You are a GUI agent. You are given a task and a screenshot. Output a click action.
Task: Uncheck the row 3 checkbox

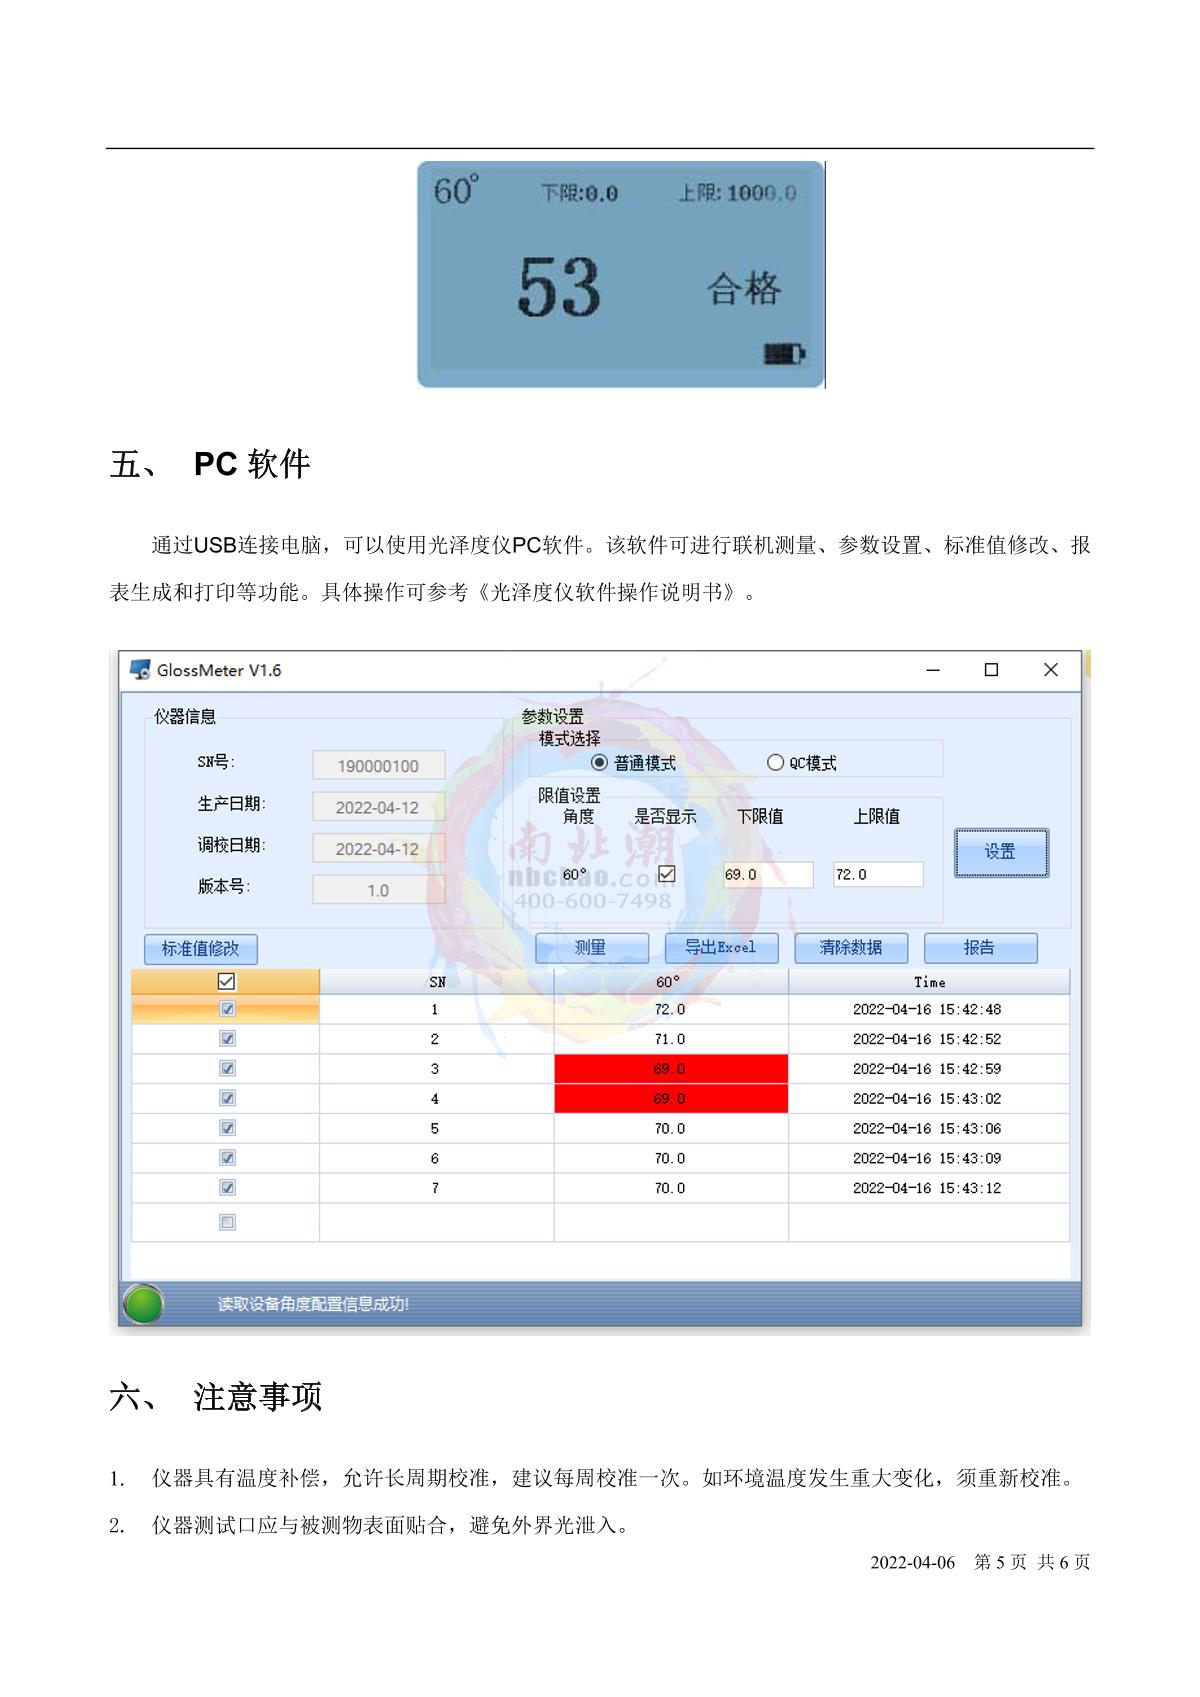227,1068
